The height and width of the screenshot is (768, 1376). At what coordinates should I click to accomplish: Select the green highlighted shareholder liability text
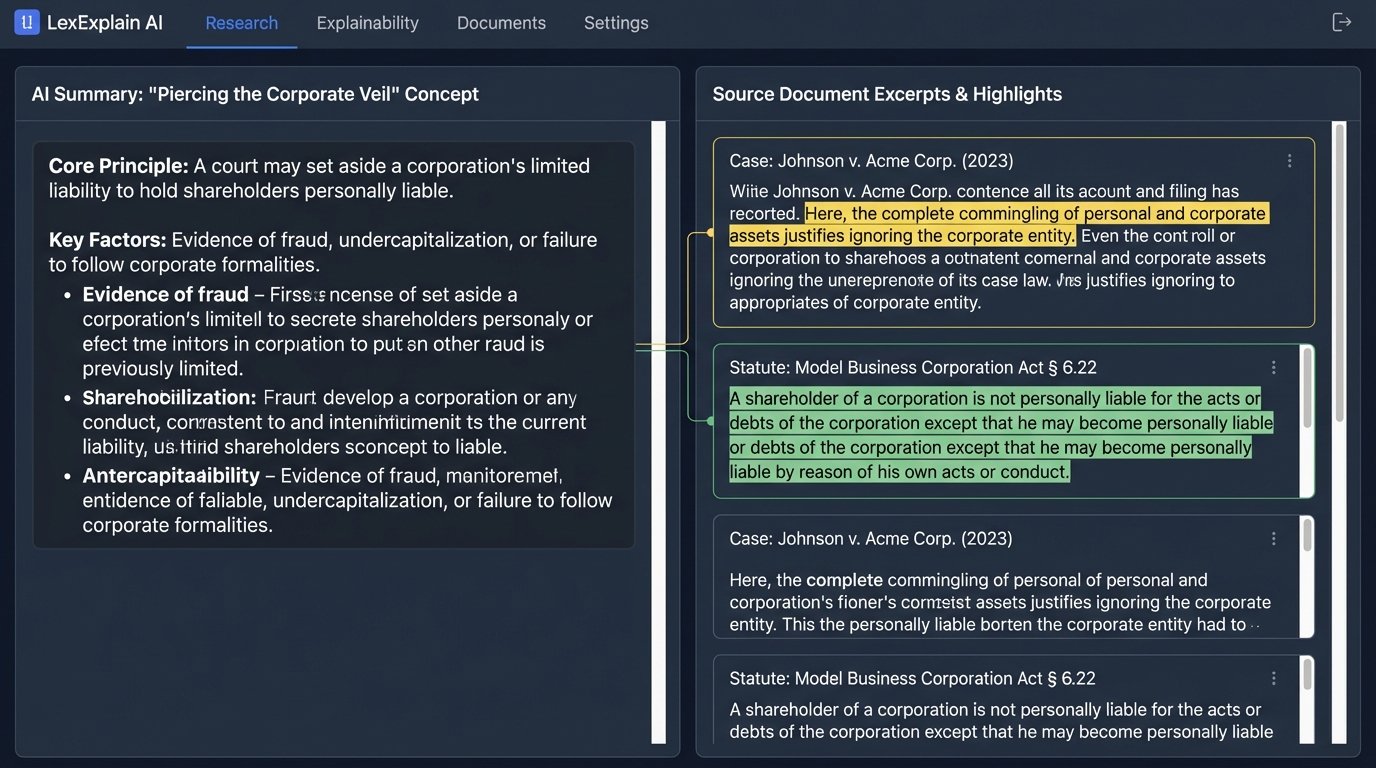tap(1000, 434)
